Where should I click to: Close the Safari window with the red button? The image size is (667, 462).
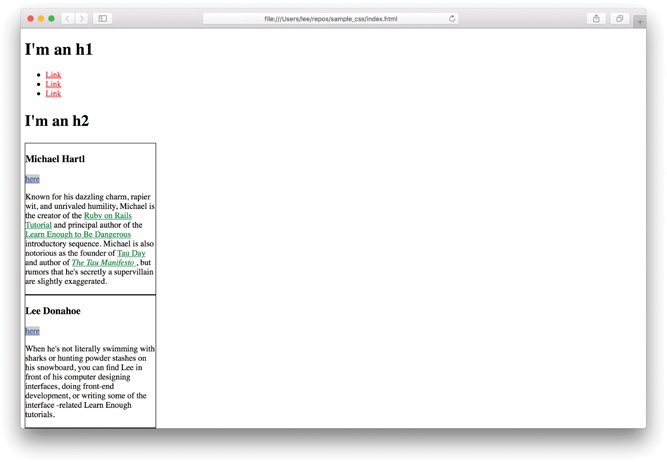(x=30, y=19)
